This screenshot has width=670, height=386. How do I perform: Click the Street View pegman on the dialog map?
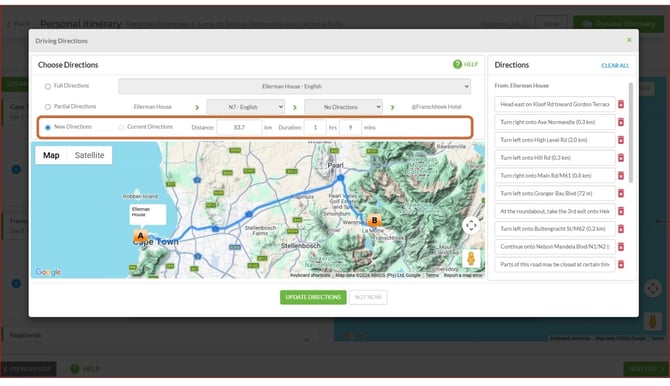tap(471, 258)
